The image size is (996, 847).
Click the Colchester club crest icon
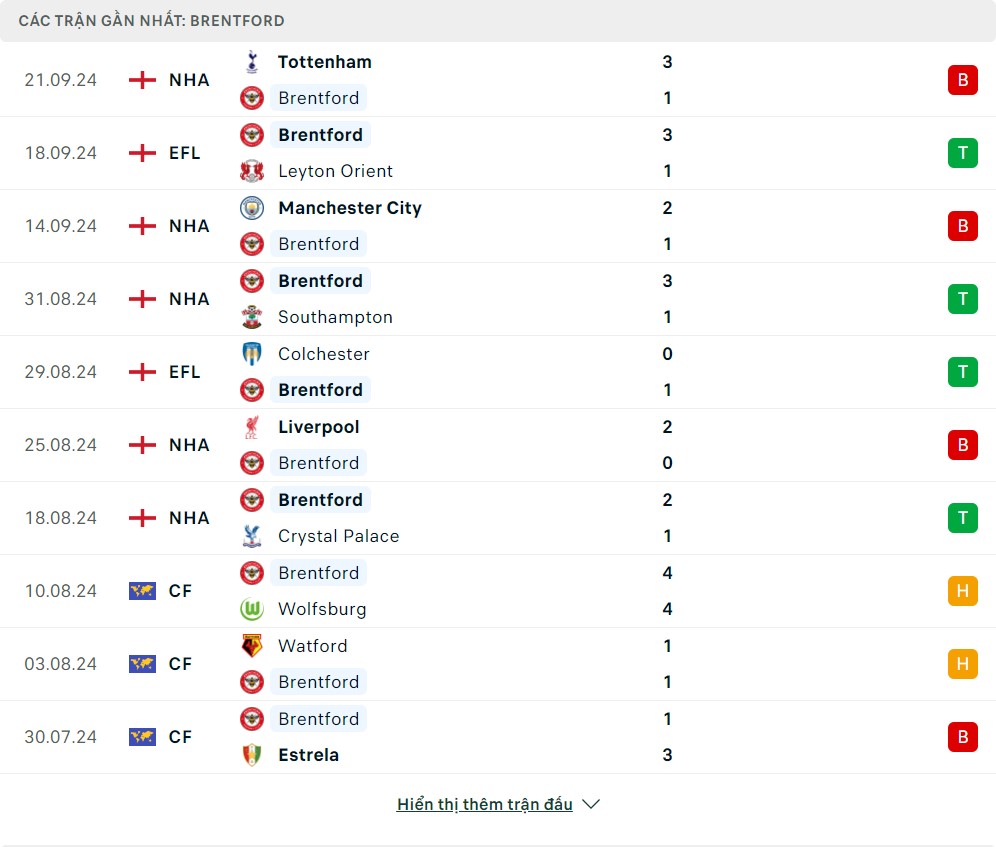tap(252, 354)
